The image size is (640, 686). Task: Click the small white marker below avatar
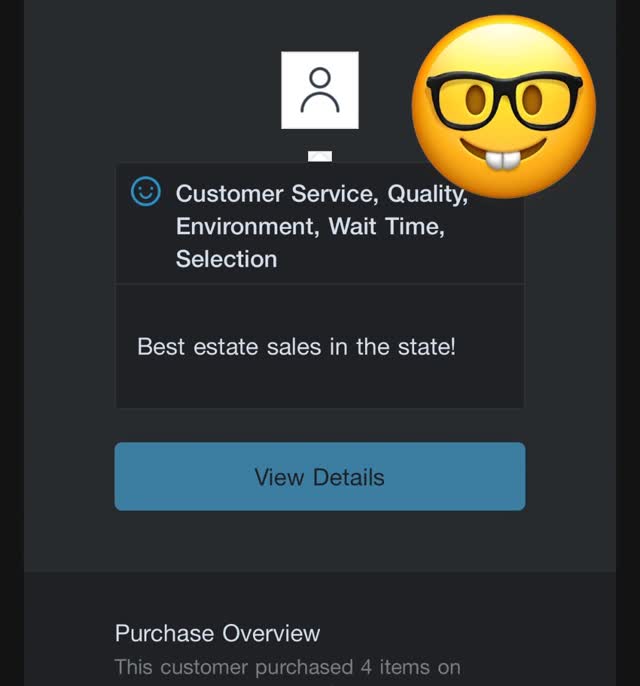[320, 156]
